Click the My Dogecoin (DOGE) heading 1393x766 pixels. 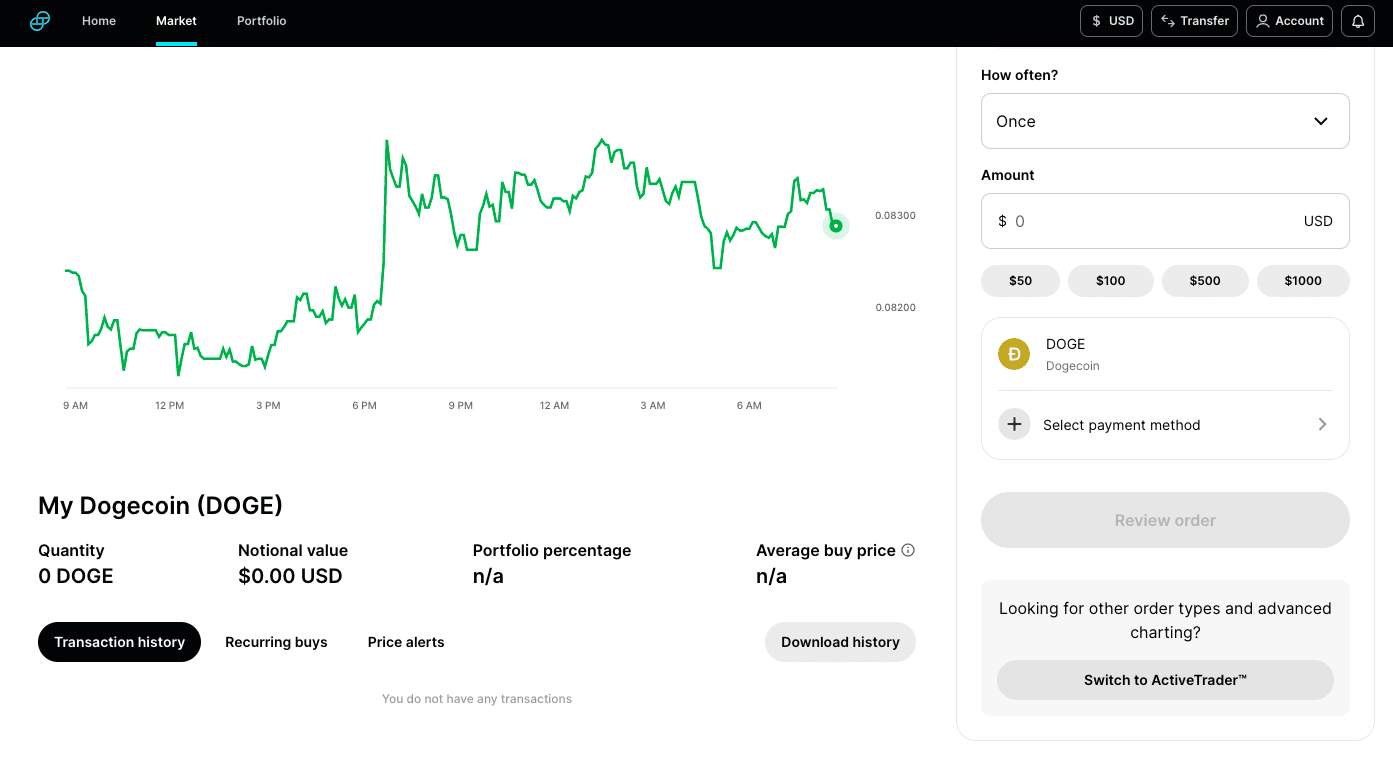(160, 506)
